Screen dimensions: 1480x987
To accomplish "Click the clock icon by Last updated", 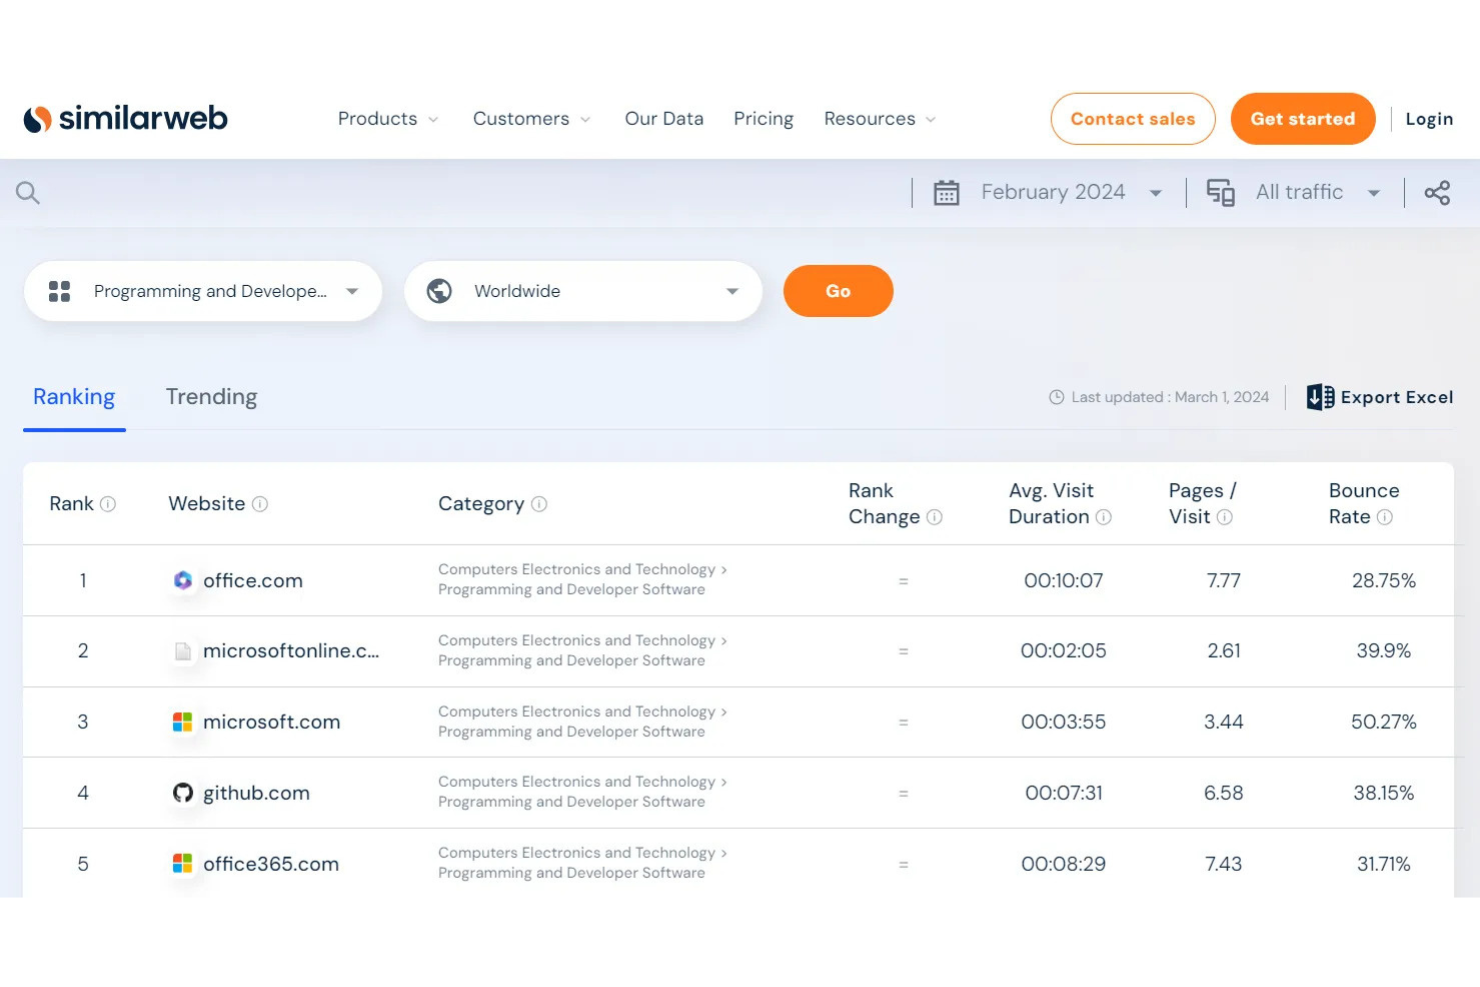I will [1056, 397].
